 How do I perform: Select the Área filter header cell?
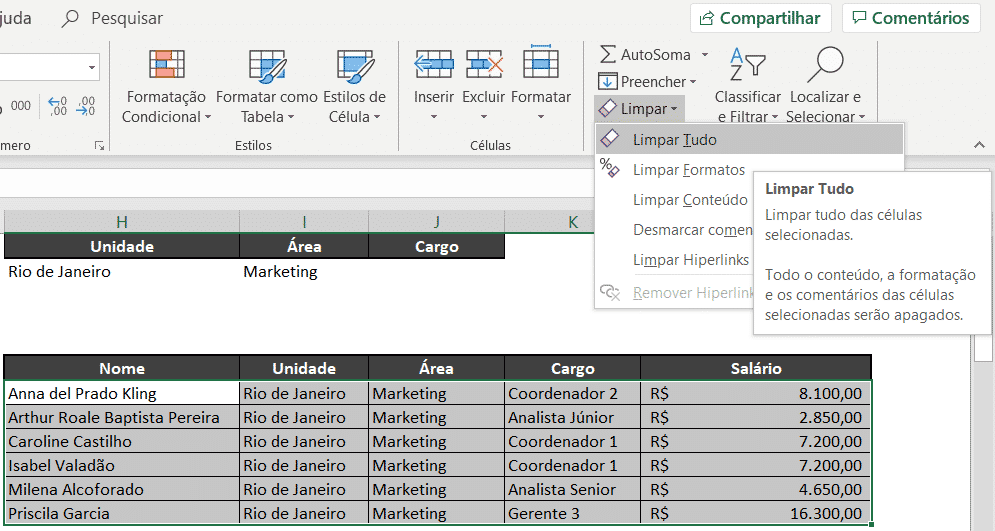[x=304, y=247]
